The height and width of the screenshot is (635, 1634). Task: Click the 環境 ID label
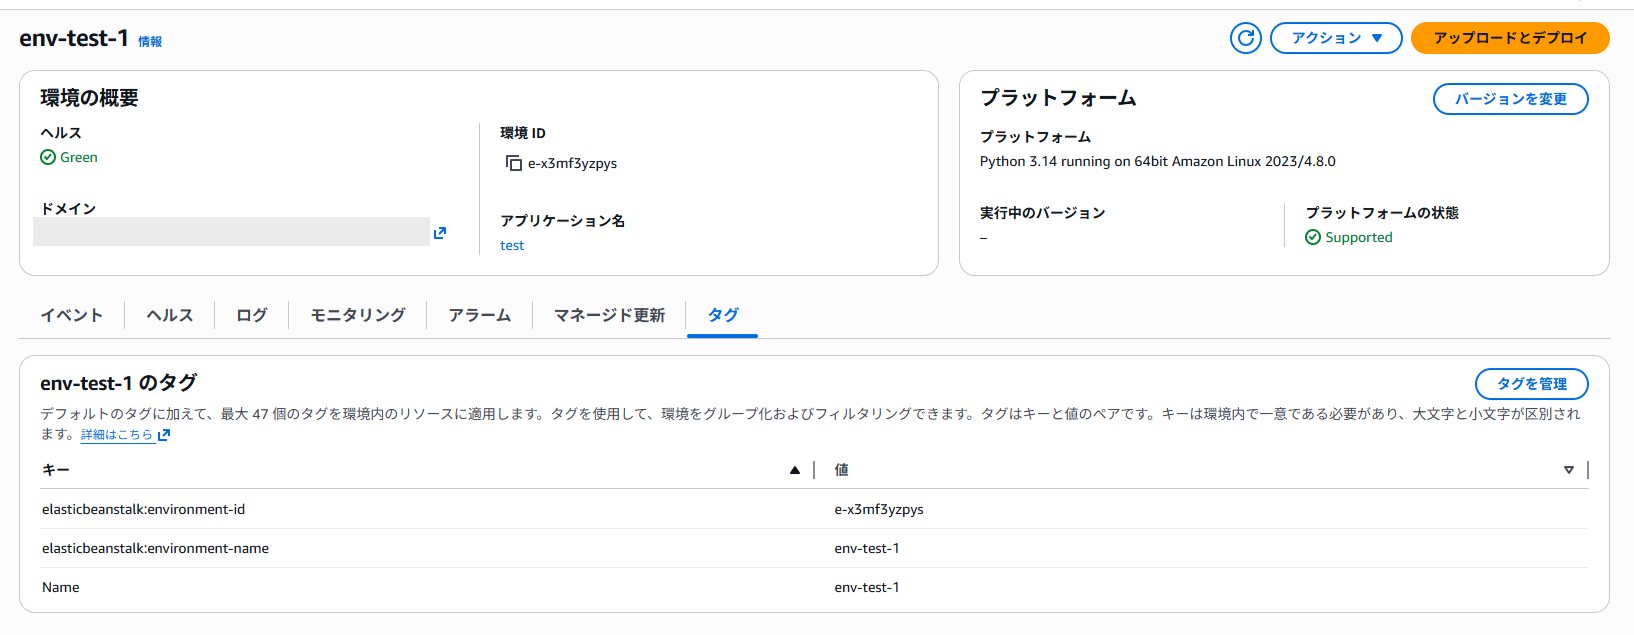(x=523, y=133)
